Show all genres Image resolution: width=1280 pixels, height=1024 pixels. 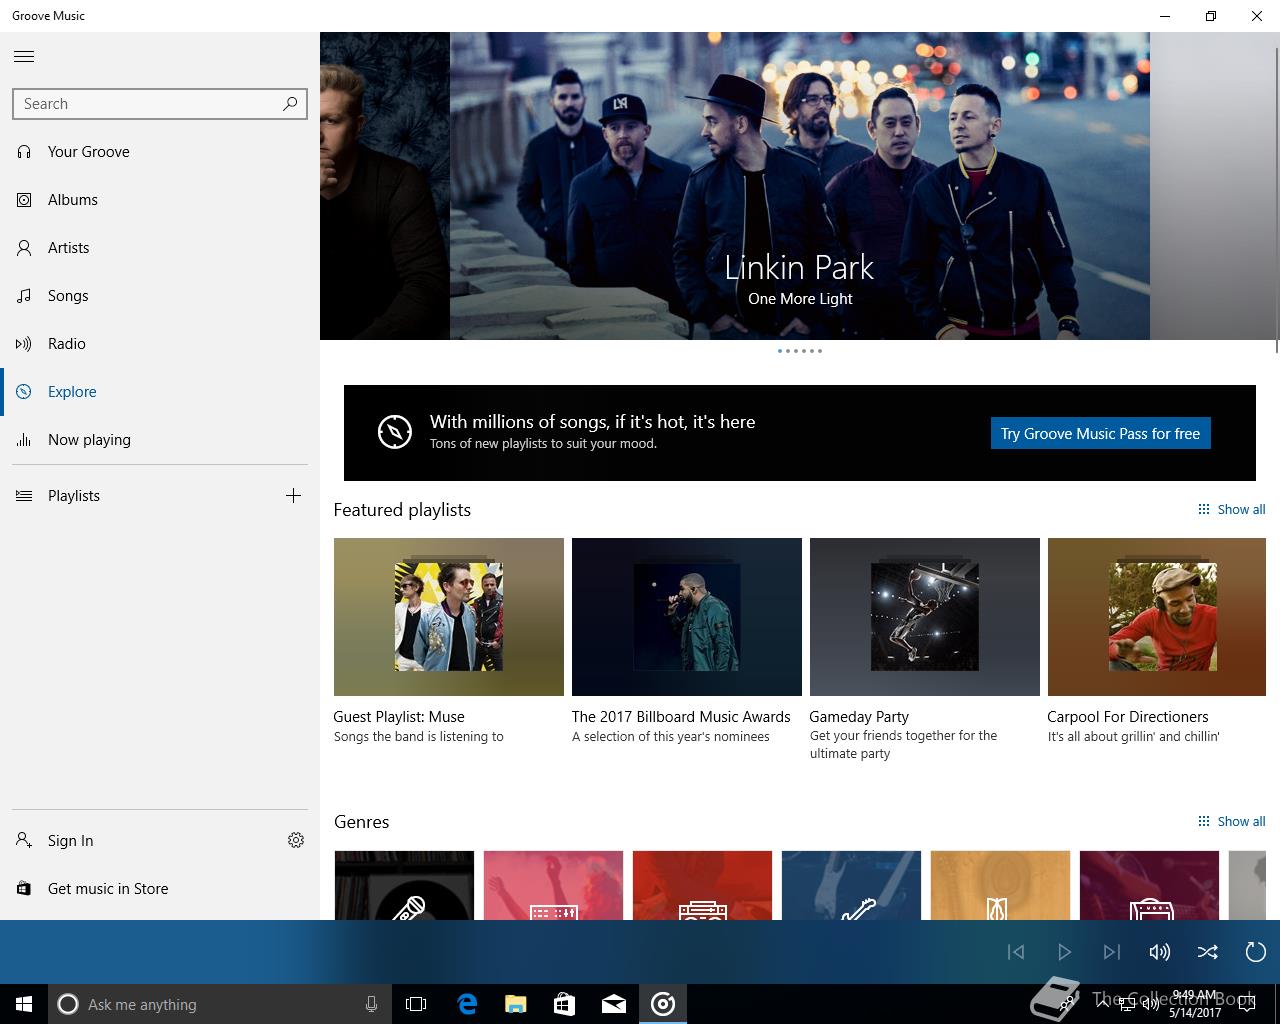point(1231,821)
